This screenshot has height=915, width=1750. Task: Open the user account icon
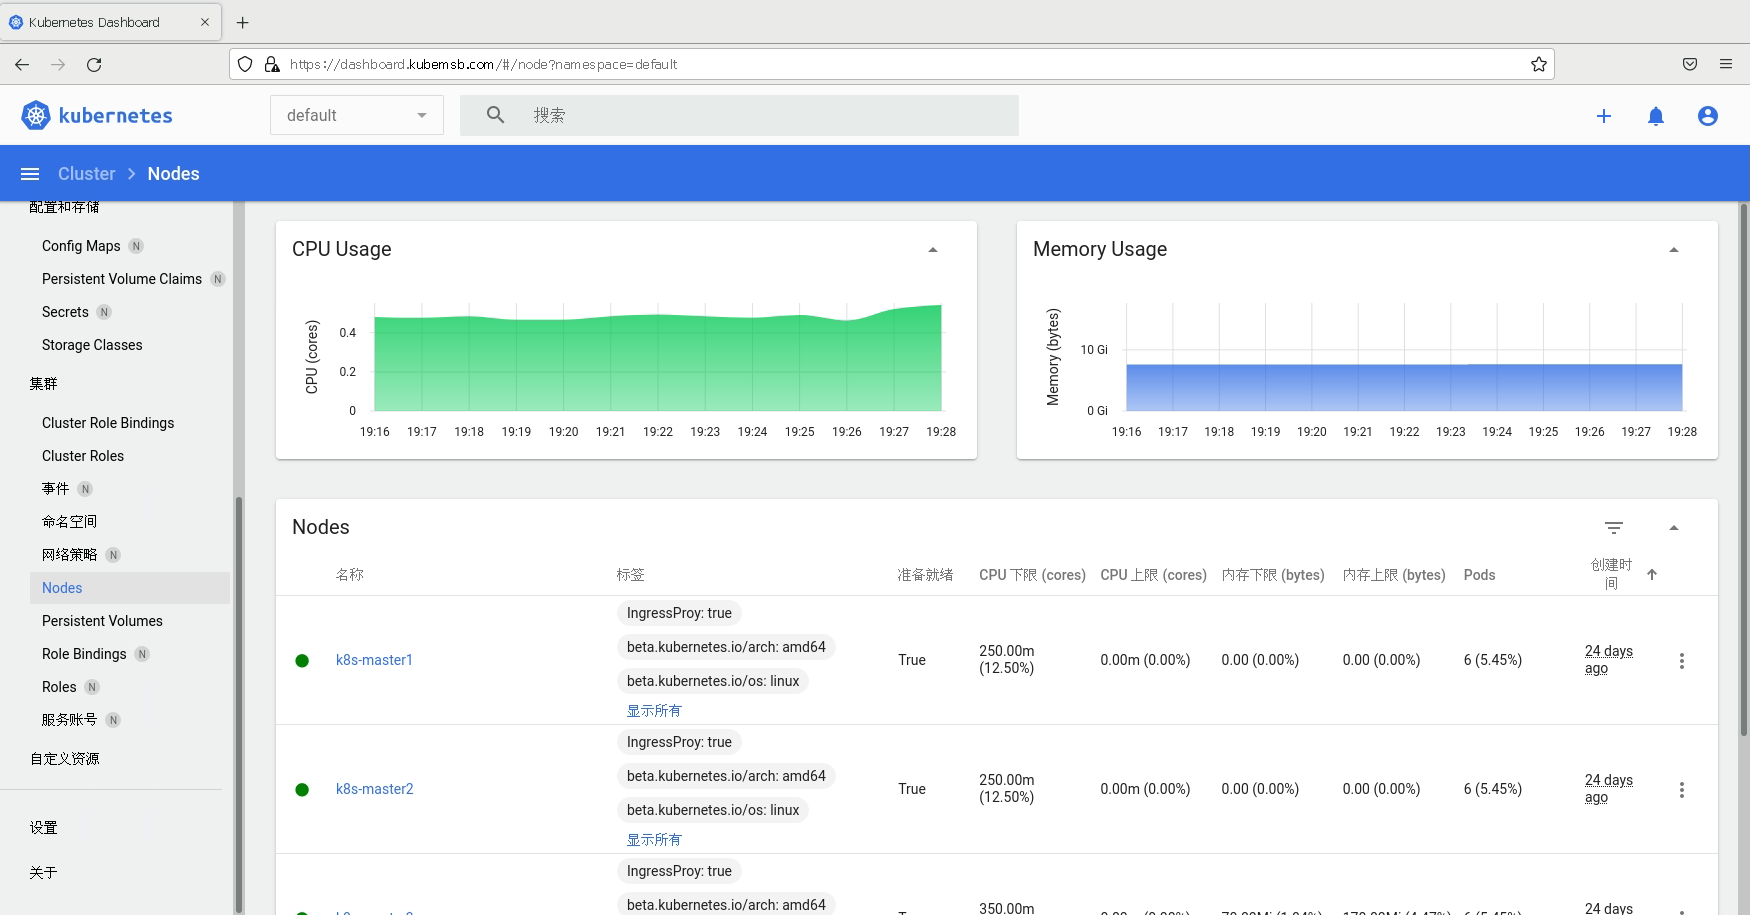[x=1708, y=116]
